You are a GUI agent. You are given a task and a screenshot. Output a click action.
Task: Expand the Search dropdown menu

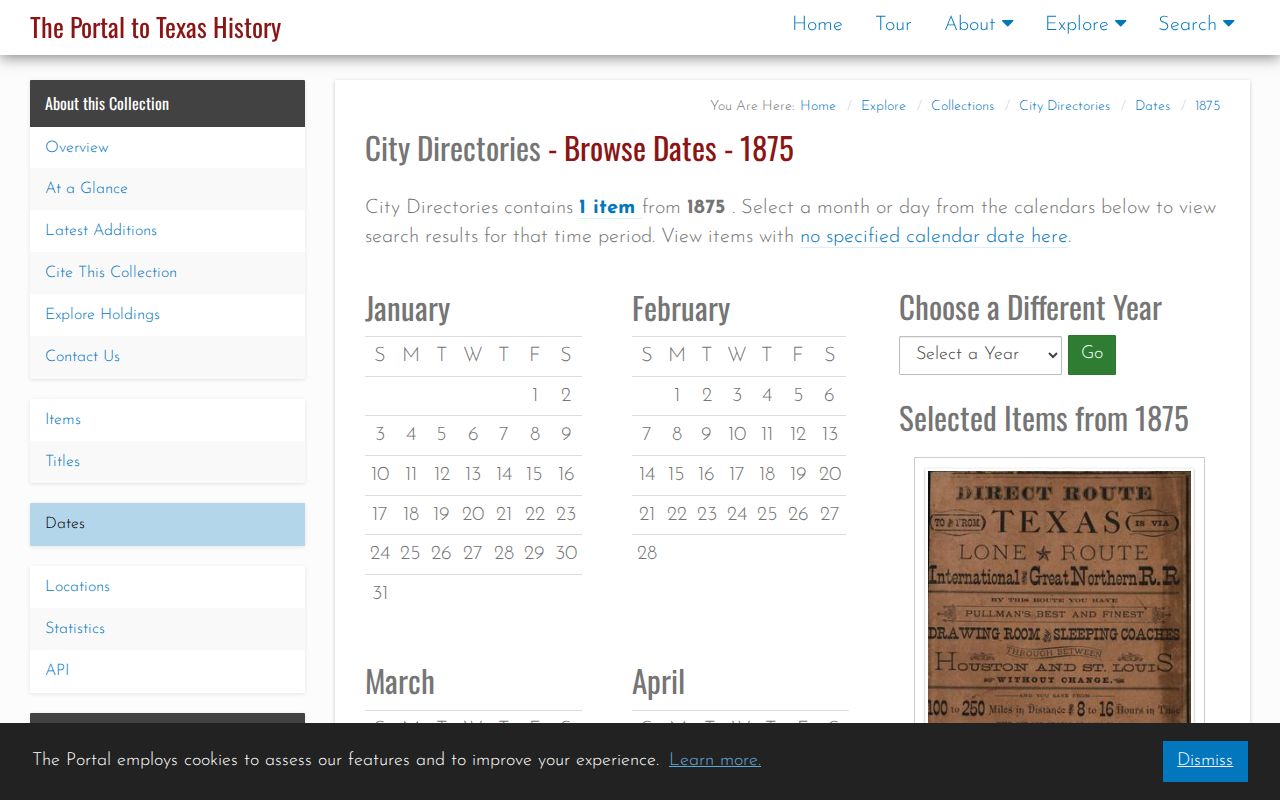[1196, 24]
